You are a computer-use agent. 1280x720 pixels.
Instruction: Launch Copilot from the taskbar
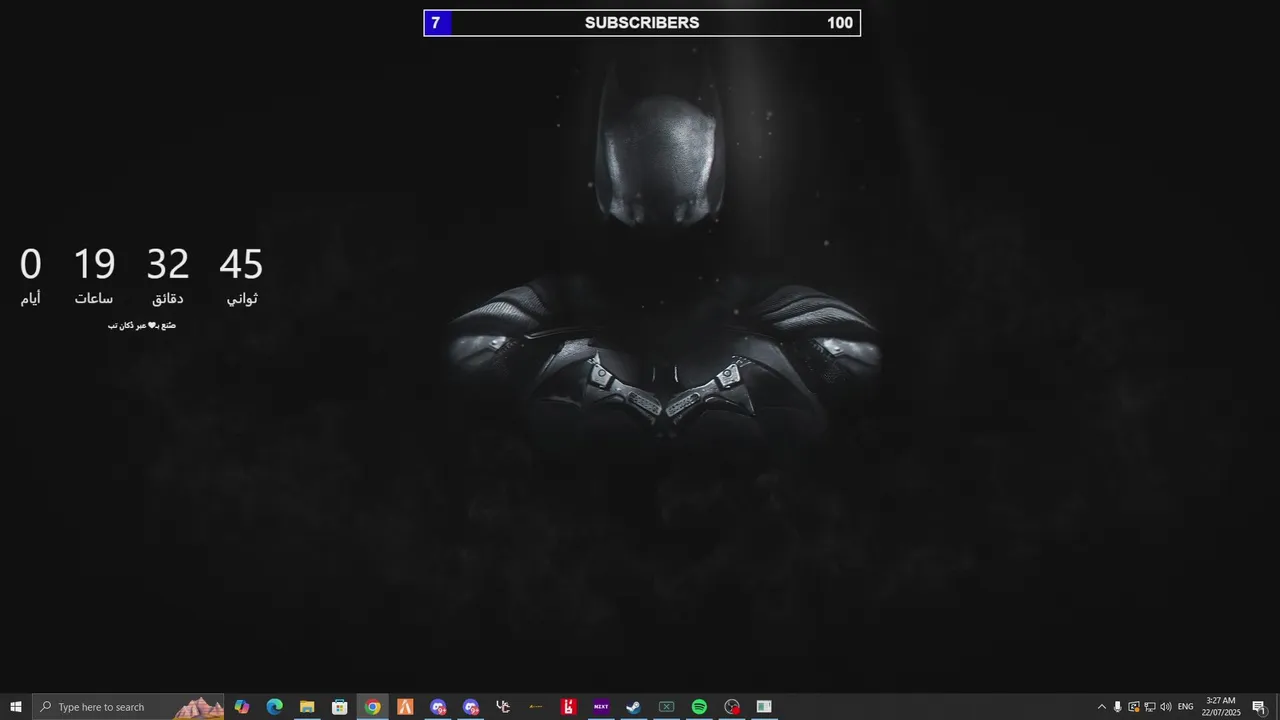pos(242,707)
